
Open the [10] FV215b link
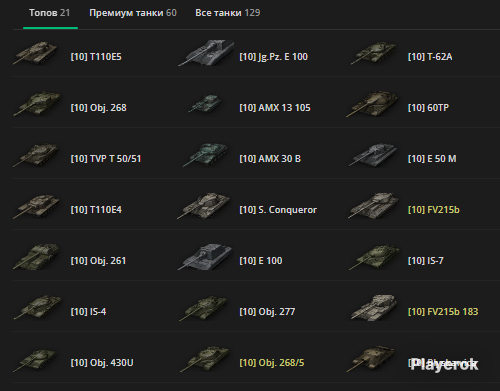pos(434,210)
